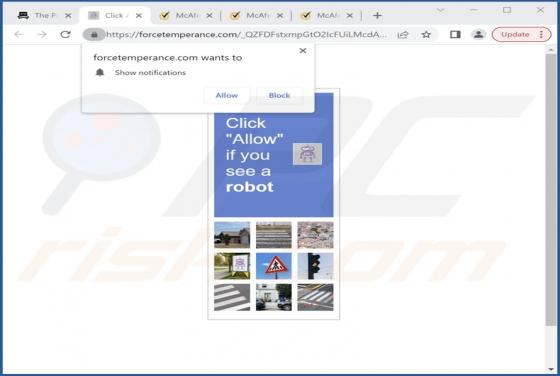Select the pedestrian warning sign thumbnail
Screen dimensions: 560x376
tap(274, 266)
